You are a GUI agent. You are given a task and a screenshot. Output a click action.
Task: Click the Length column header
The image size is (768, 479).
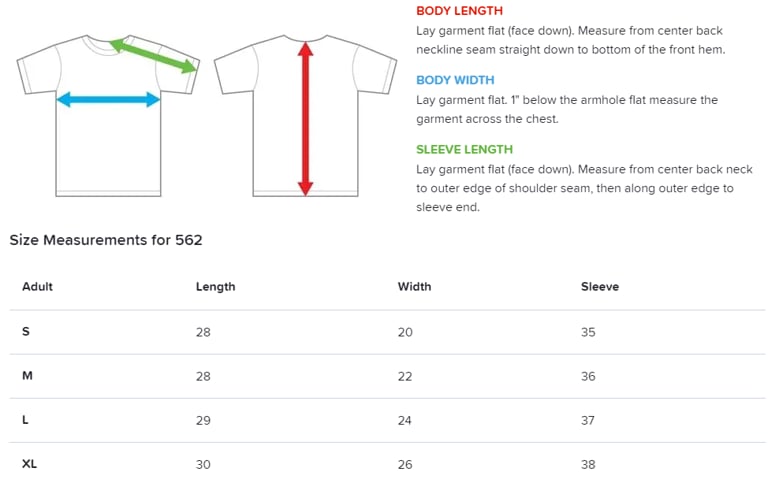pos(215,287)
